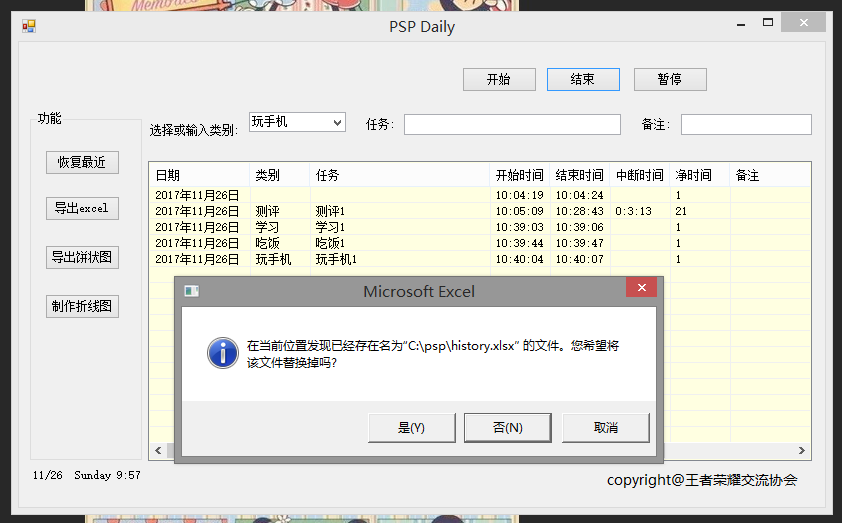Click the 备注 column header

[770, 175]
